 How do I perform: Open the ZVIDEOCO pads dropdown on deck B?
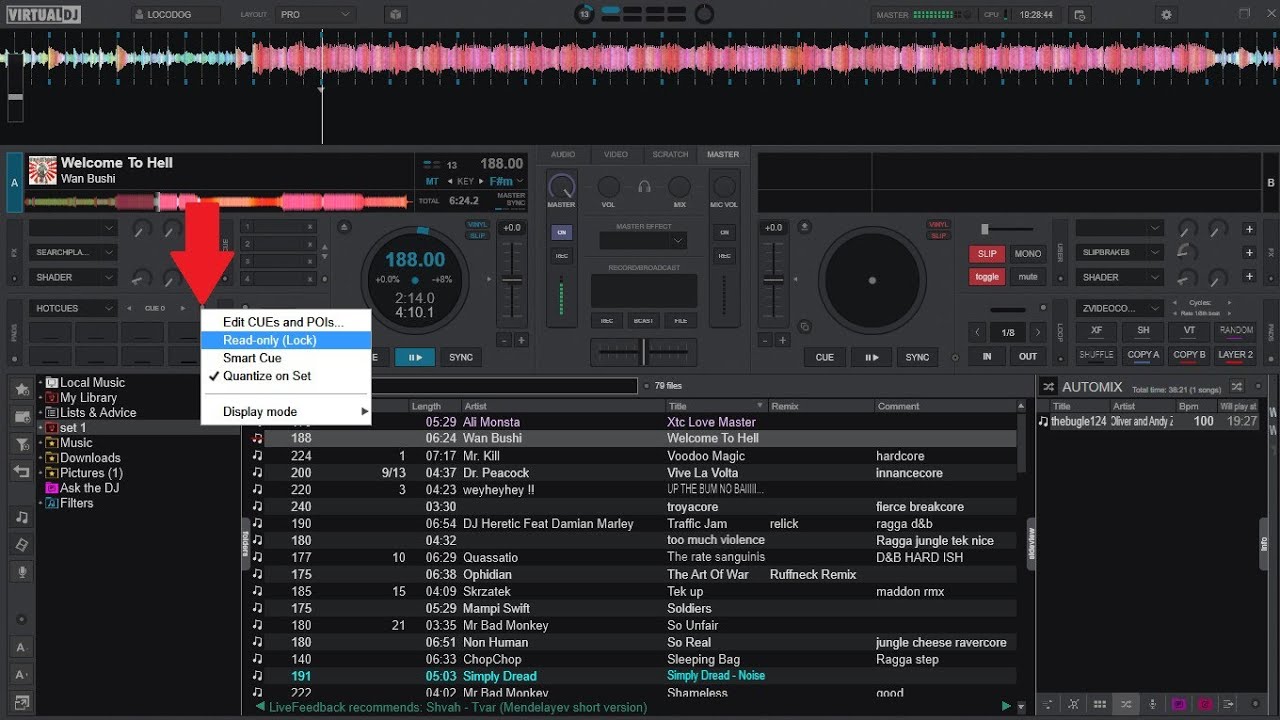point(1120,308)
